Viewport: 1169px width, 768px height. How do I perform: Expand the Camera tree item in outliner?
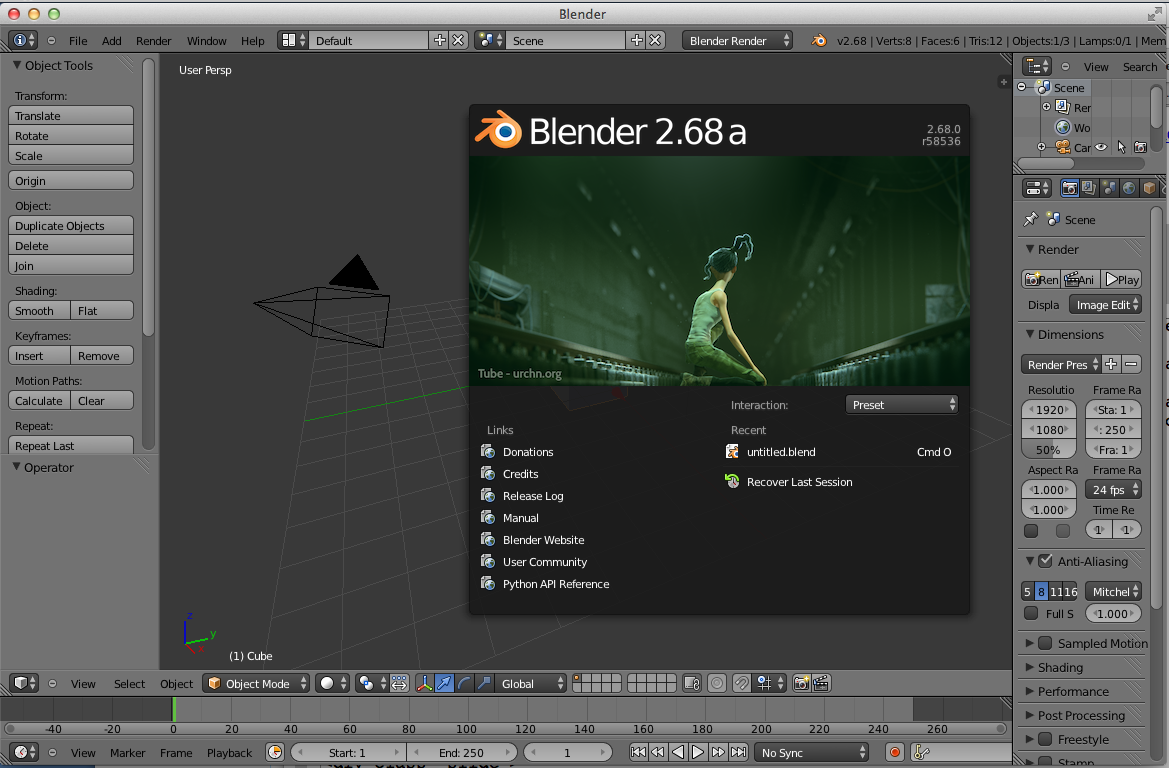point(1042,147)
